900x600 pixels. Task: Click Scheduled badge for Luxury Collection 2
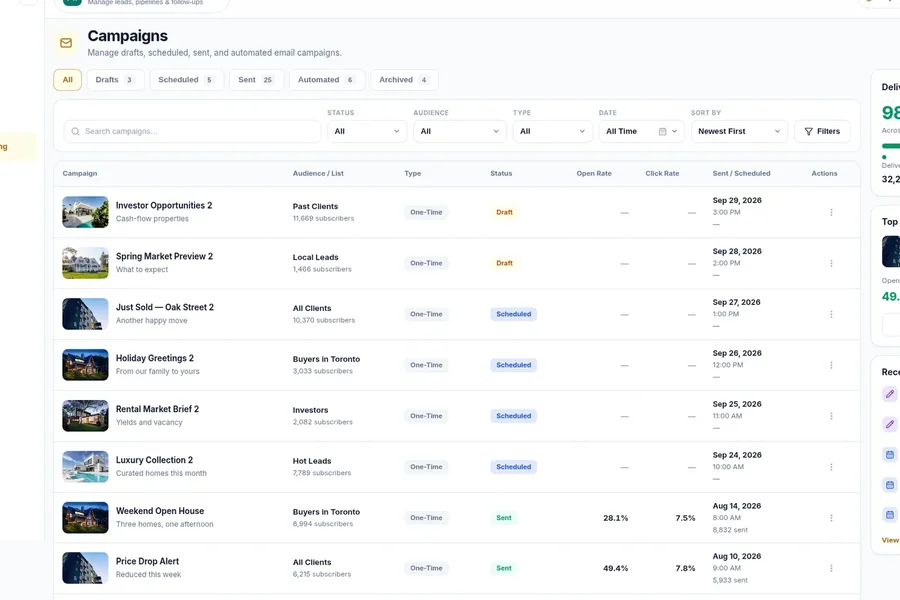point(514,467)
